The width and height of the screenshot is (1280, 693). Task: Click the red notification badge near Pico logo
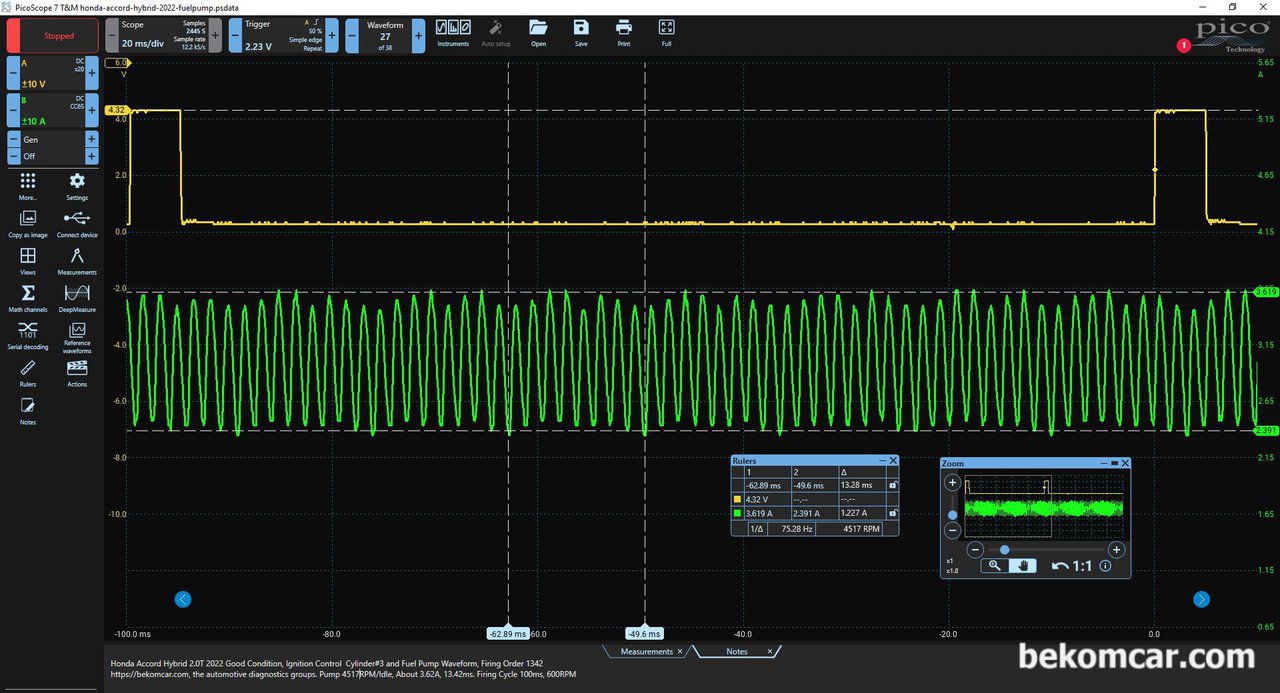click(x=1185, y=45)
